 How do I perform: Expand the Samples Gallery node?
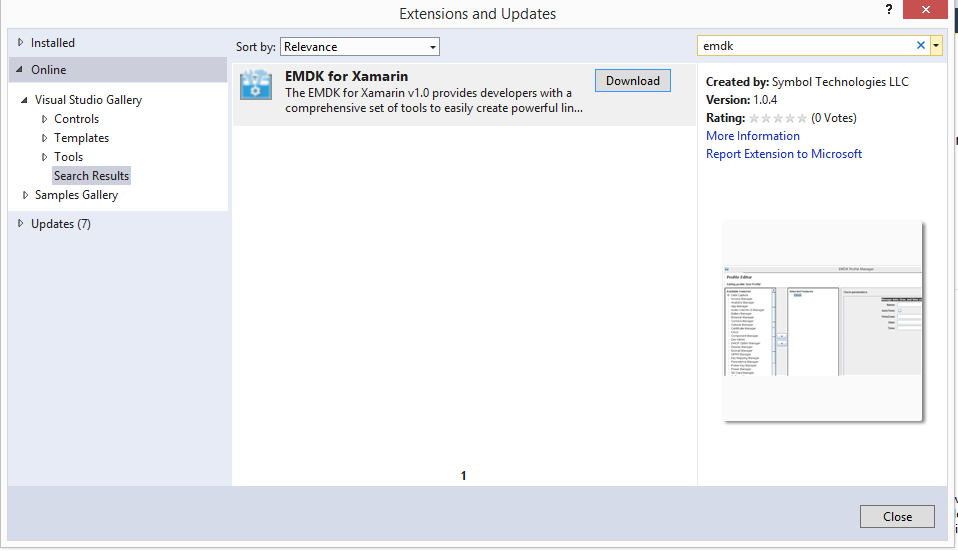click(x=25, y=195)
